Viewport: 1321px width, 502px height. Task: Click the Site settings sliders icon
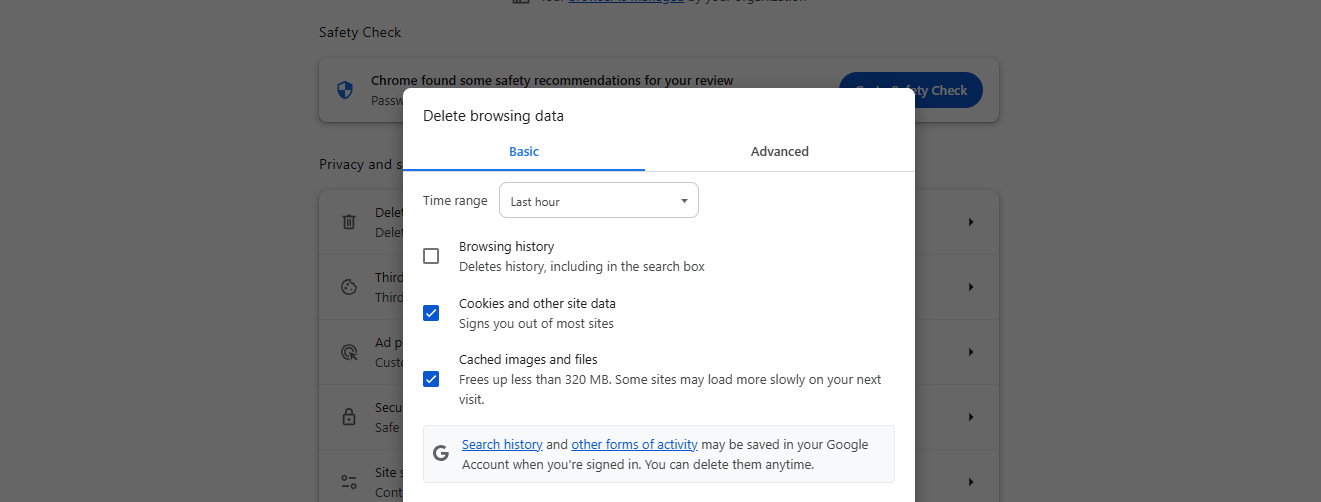tap(349, 482)
